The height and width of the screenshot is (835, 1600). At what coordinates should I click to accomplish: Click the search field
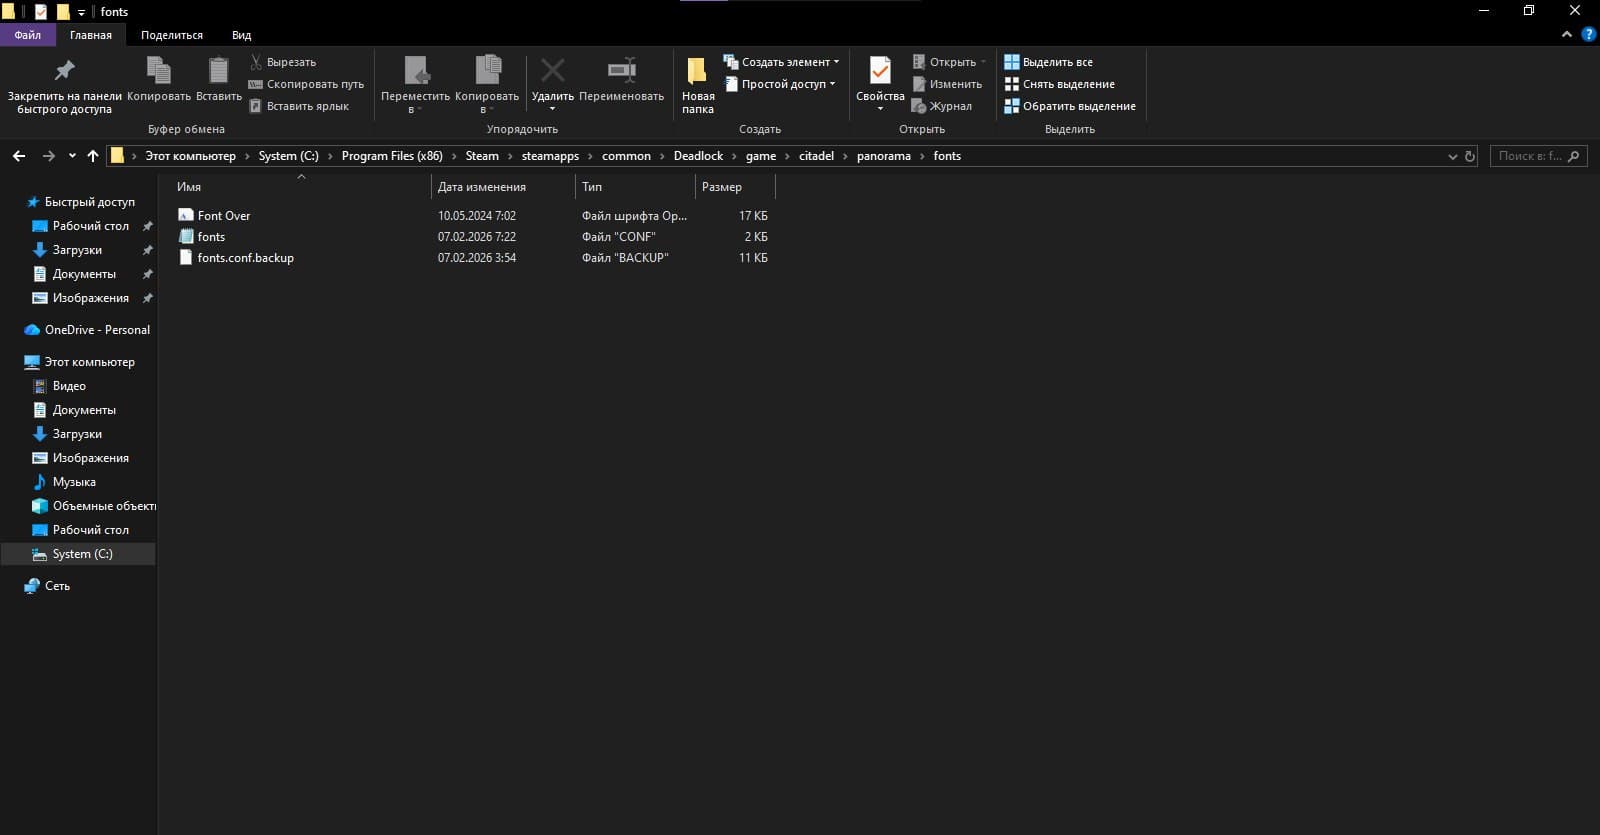pyautogui.click(x=1538, y=156)
